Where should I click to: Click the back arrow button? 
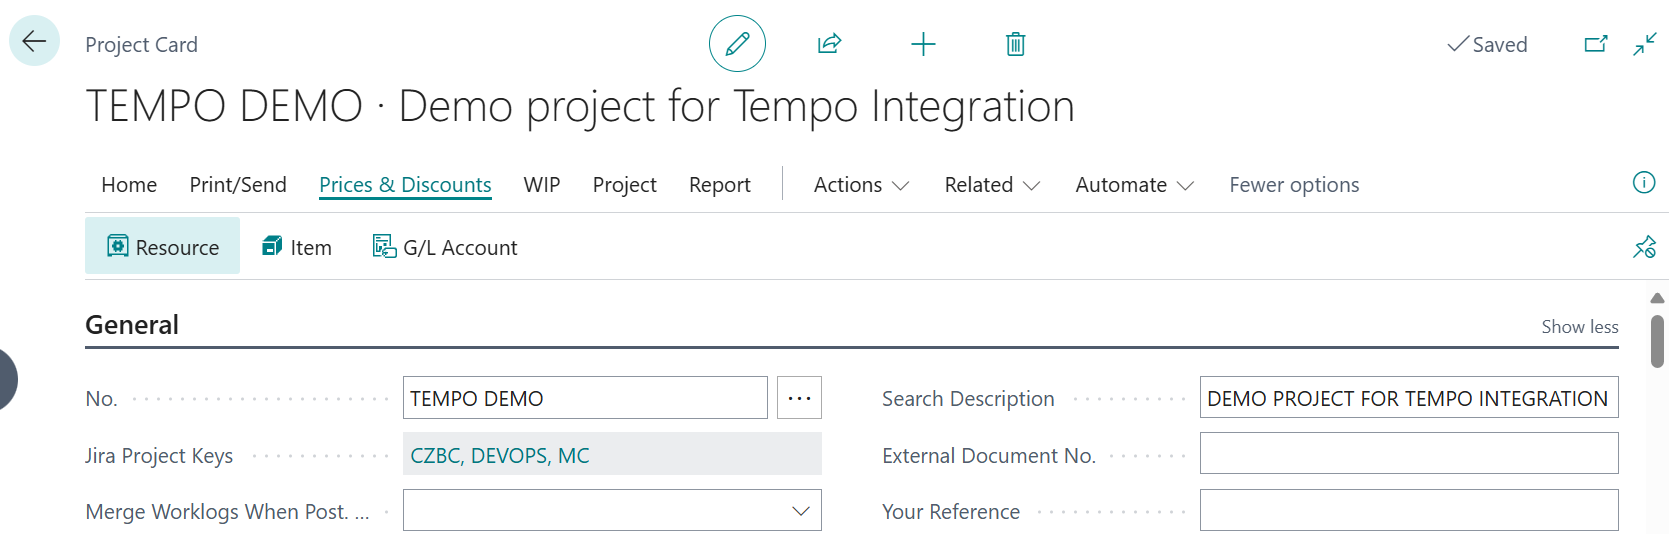click(x=34, y=42)
